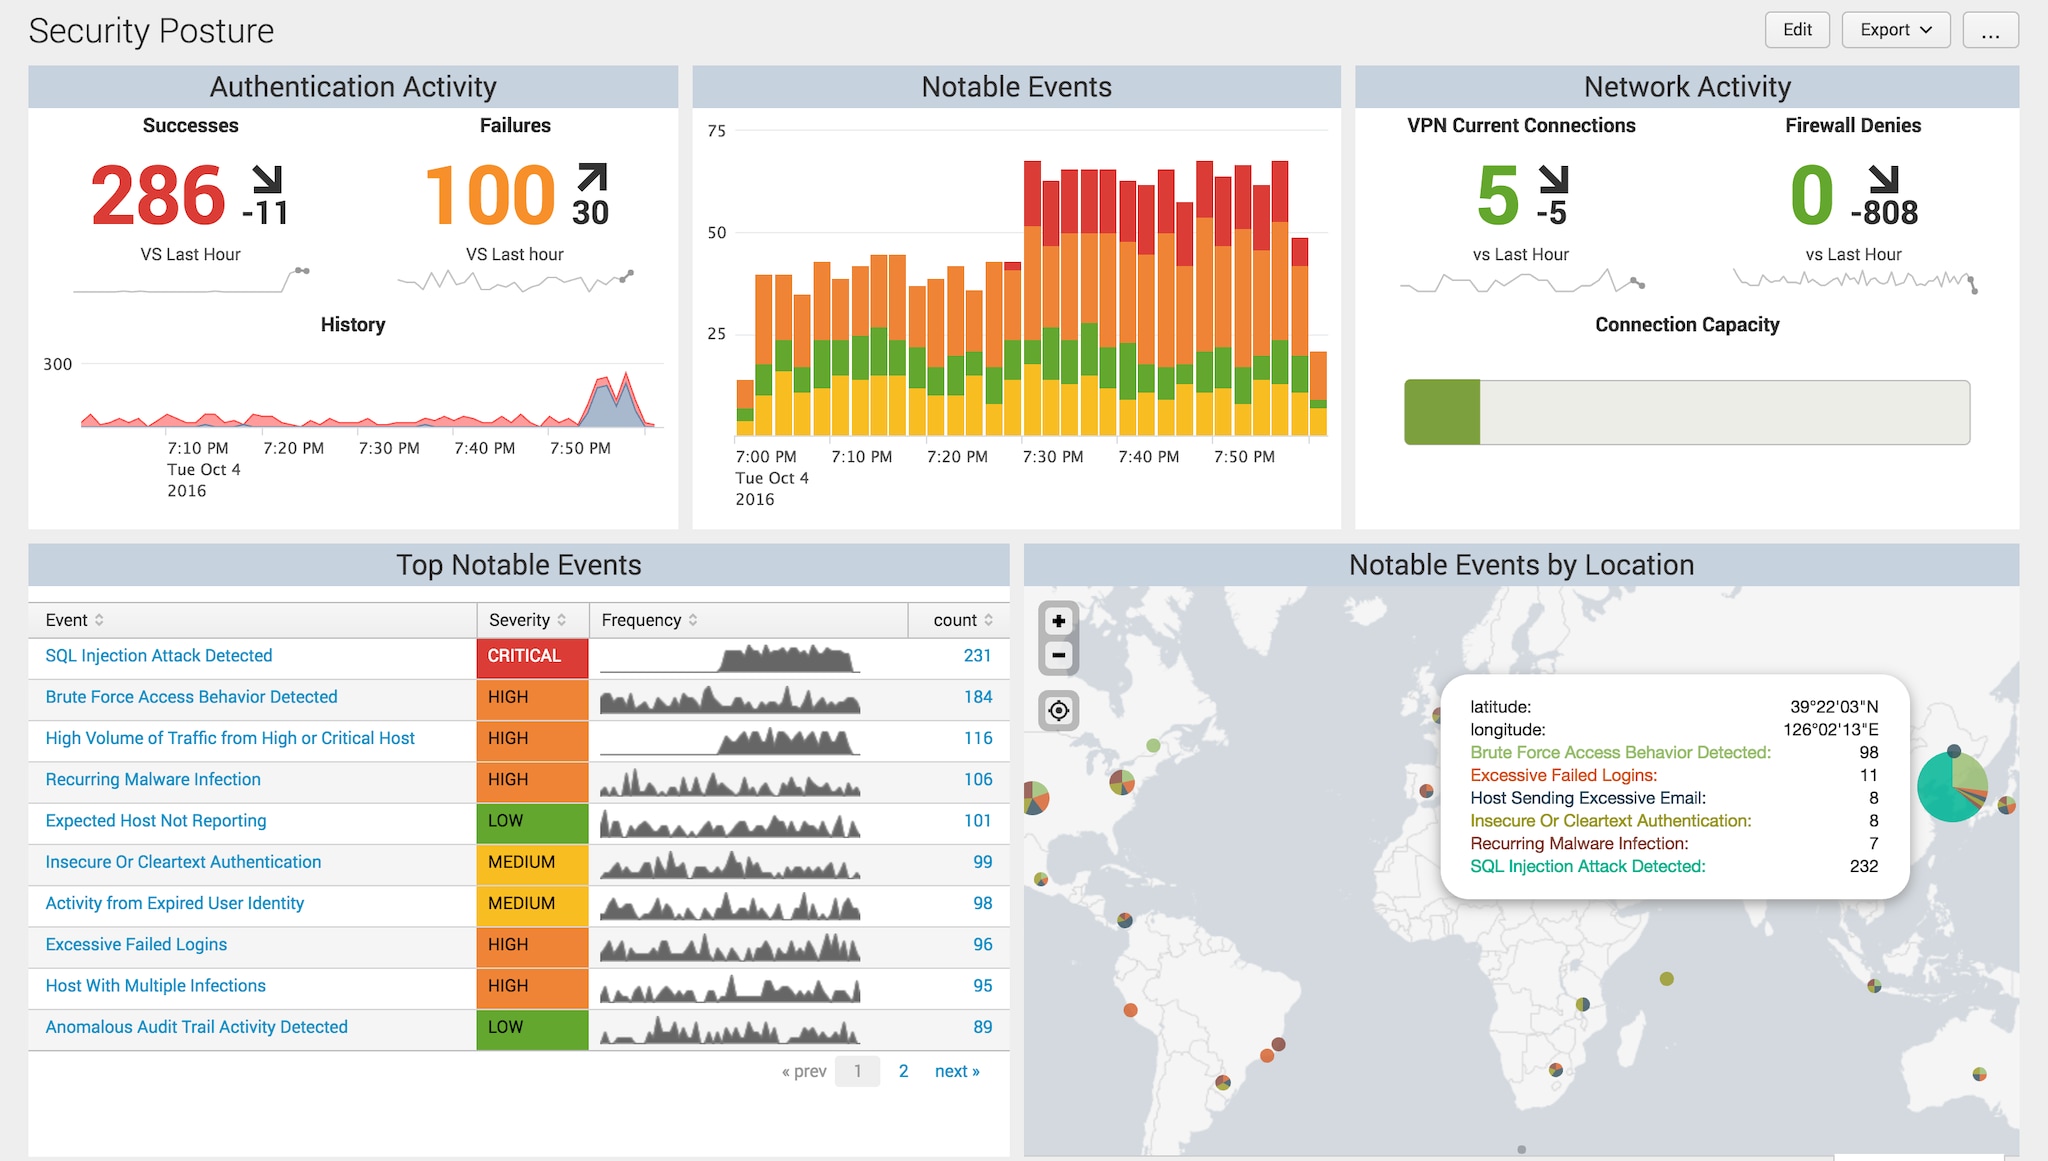Viewport: 2048px width, 1161px height.
Task: Click the SQL Injection Attack Detected link
Action: coord(159,654)
